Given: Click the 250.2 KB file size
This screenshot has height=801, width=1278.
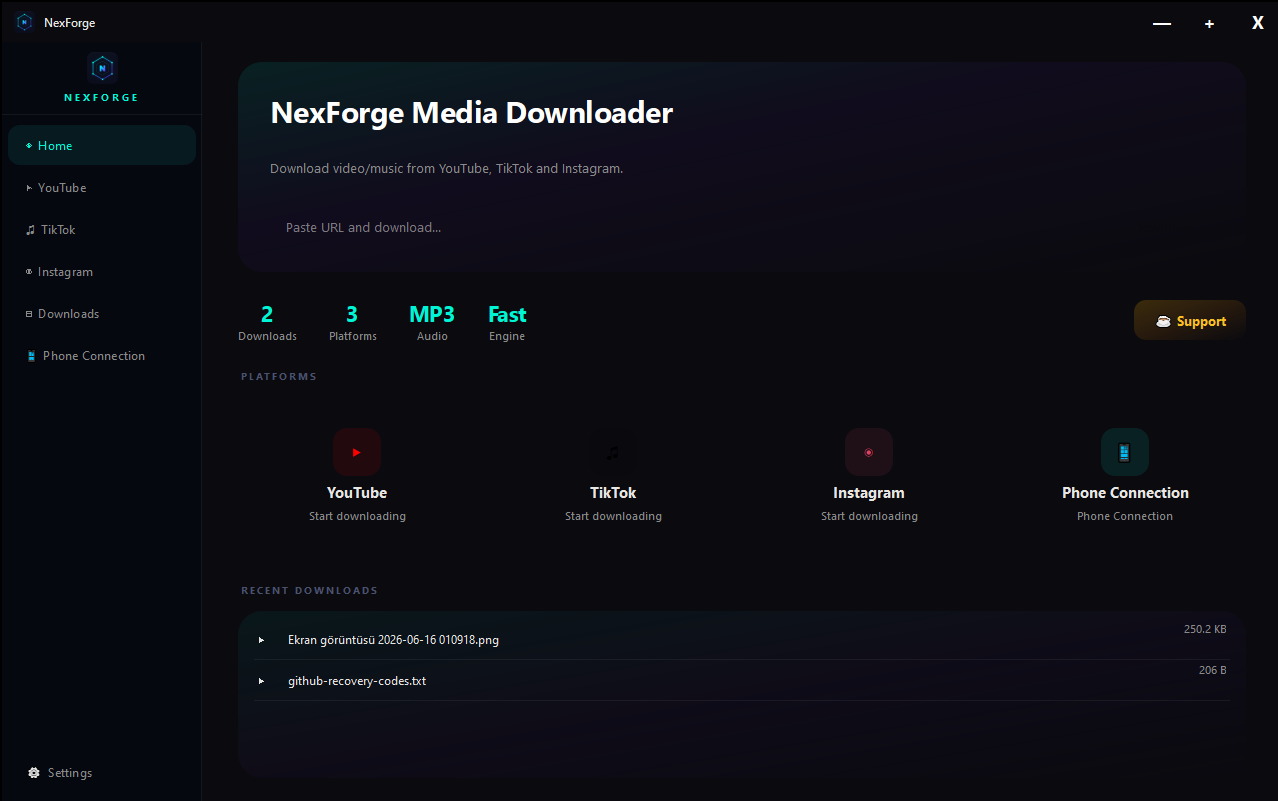Looking at the screenshot, I should click(1205, 629).
